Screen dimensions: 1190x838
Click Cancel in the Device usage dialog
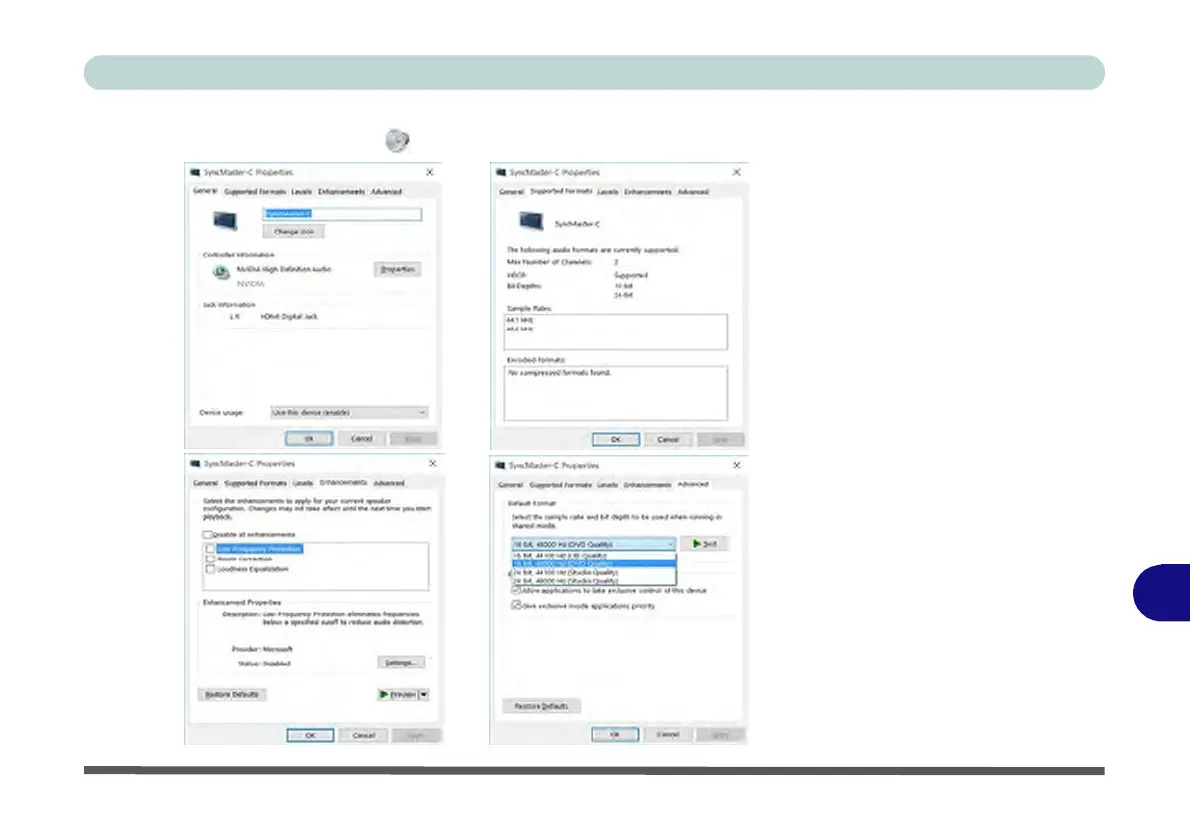[361, 439]
